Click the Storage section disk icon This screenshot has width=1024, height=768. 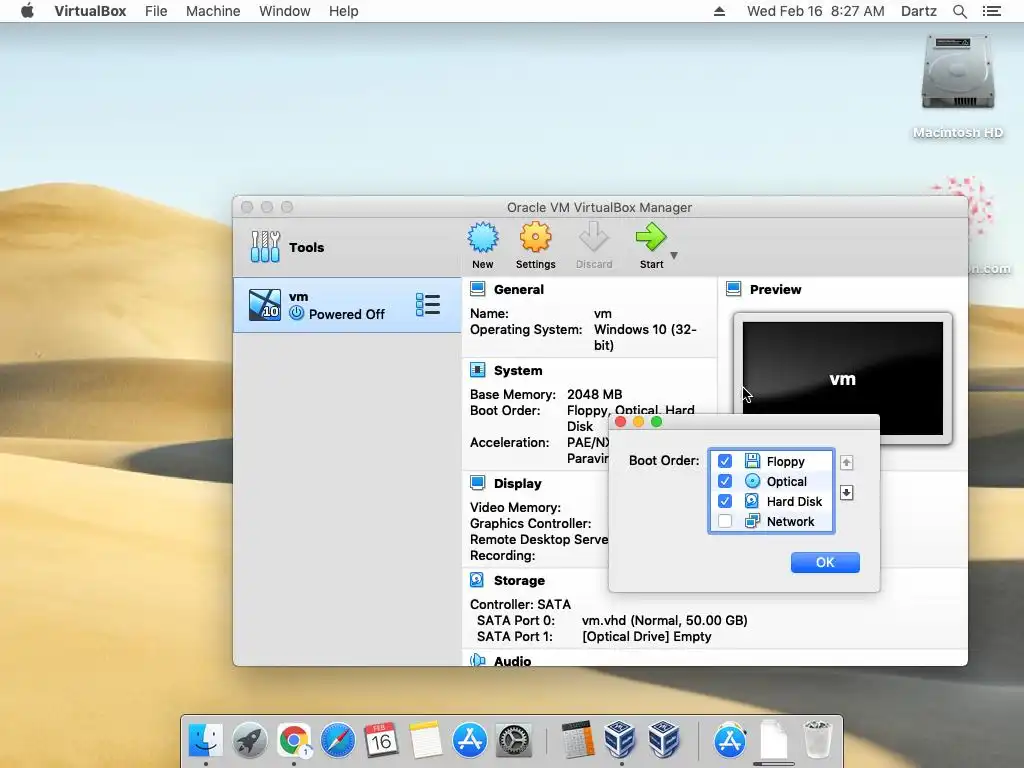point(477,580)
